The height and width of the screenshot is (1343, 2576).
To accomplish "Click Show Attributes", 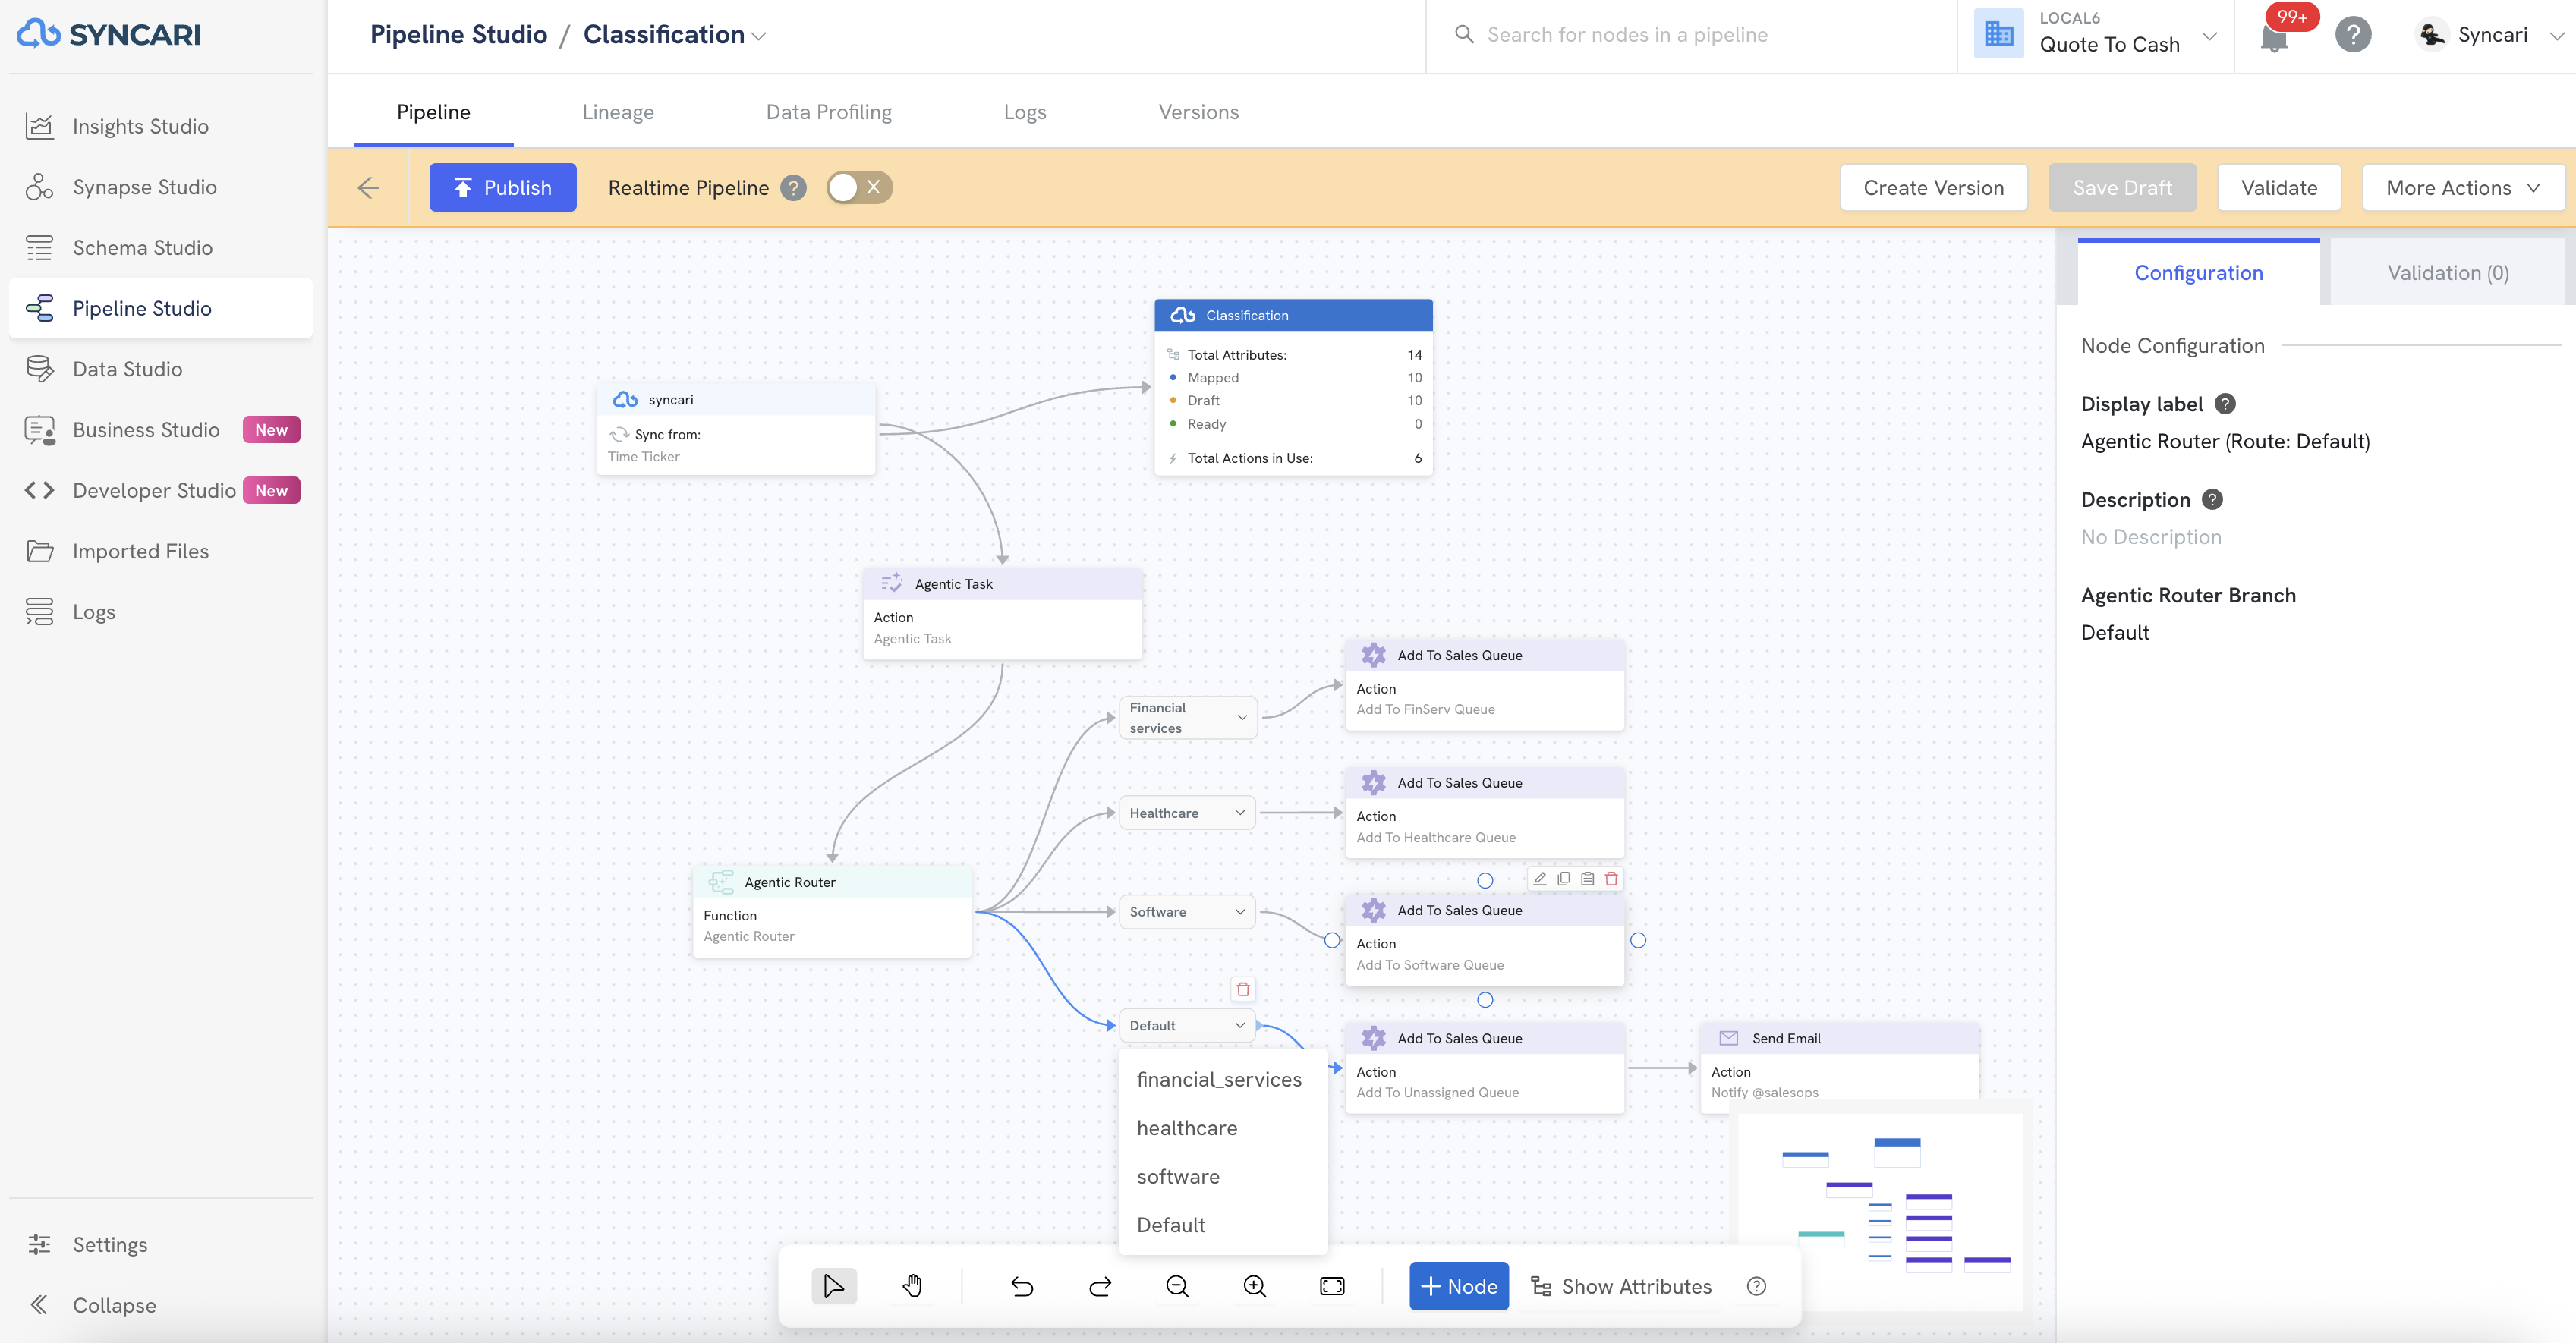I will click(1622, 1286).
